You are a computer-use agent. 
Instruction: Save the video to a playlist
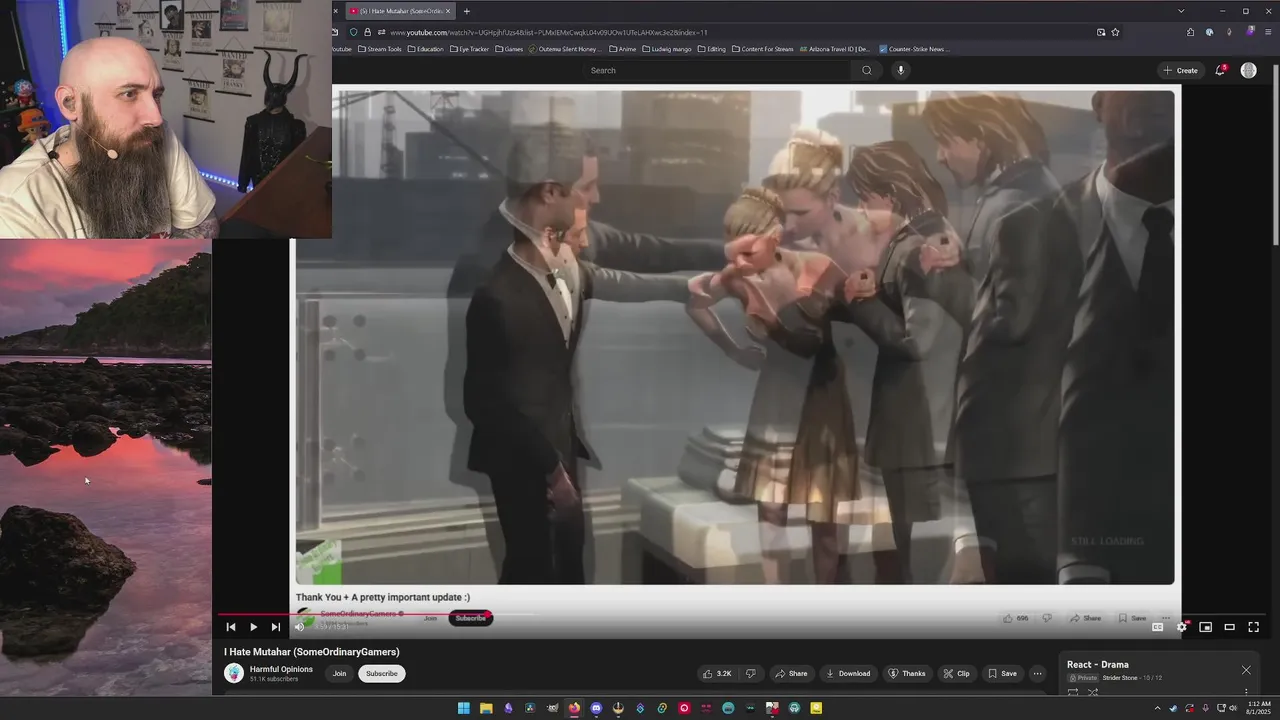pyautogui.click(x=1002, y=673)
